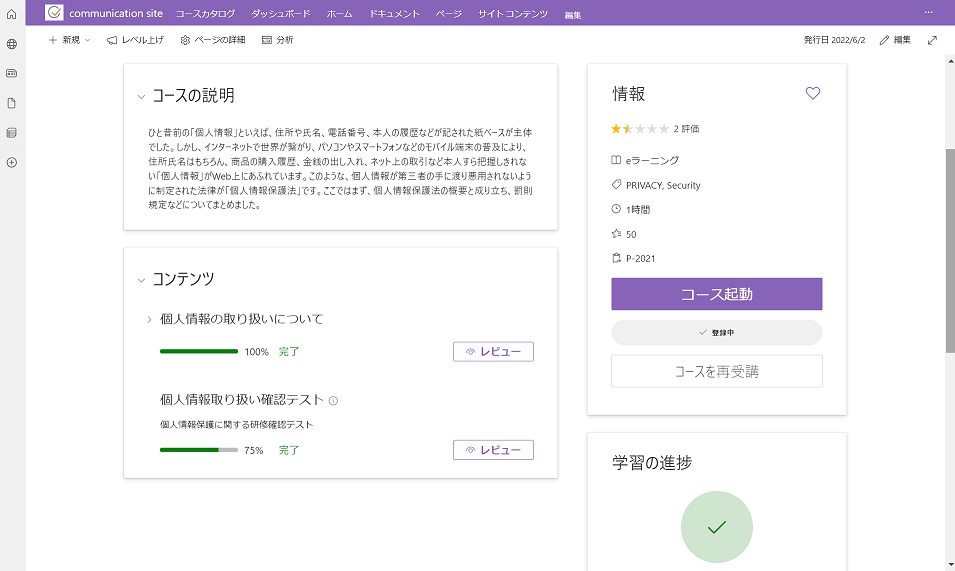Click the 登録中 enrolled status button

tap(717, 332)
